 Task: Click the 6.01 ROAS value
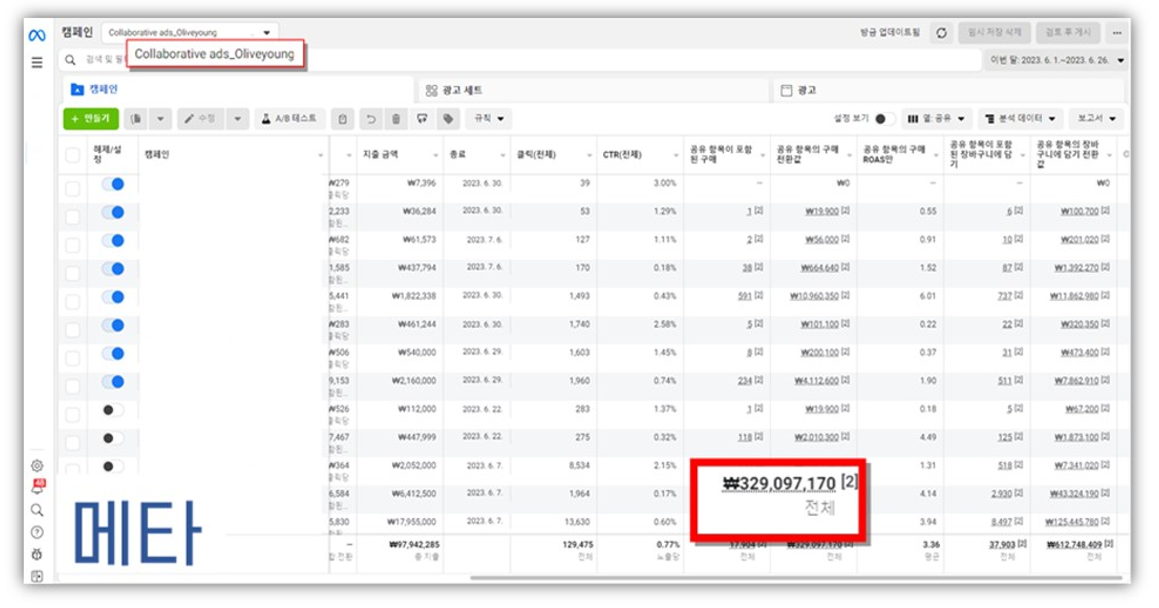coord(928,296)
